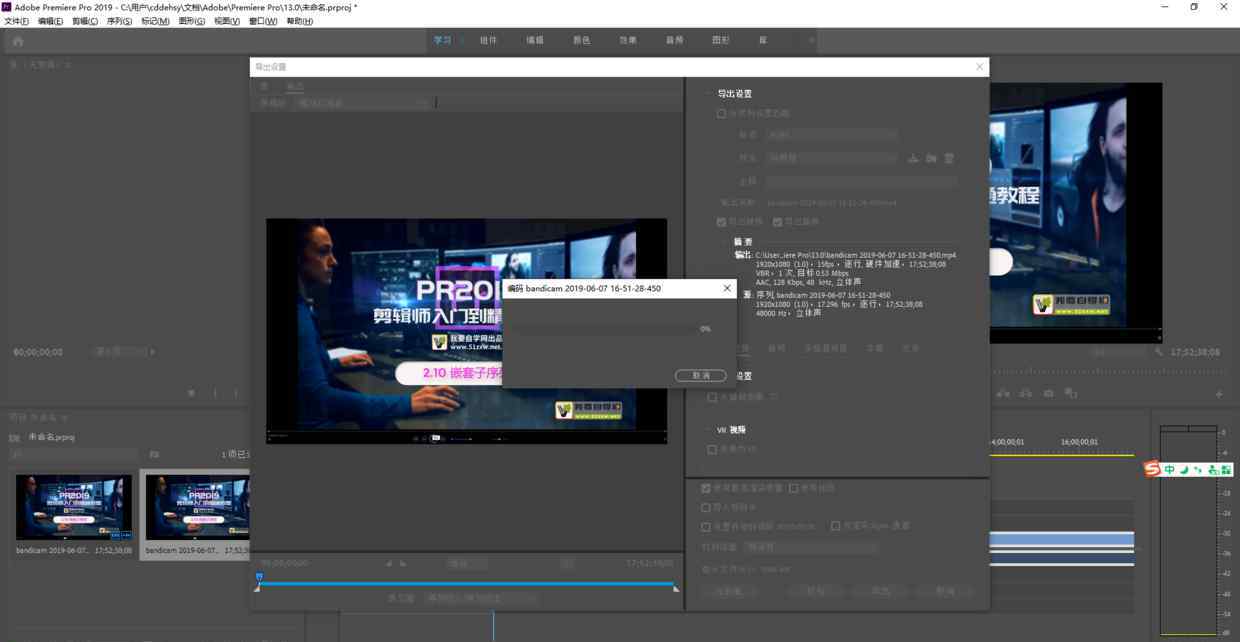Click the out-point marker on export timeline
The width and height of the screenshot is (1240, 642).
[x=676, y=588]
